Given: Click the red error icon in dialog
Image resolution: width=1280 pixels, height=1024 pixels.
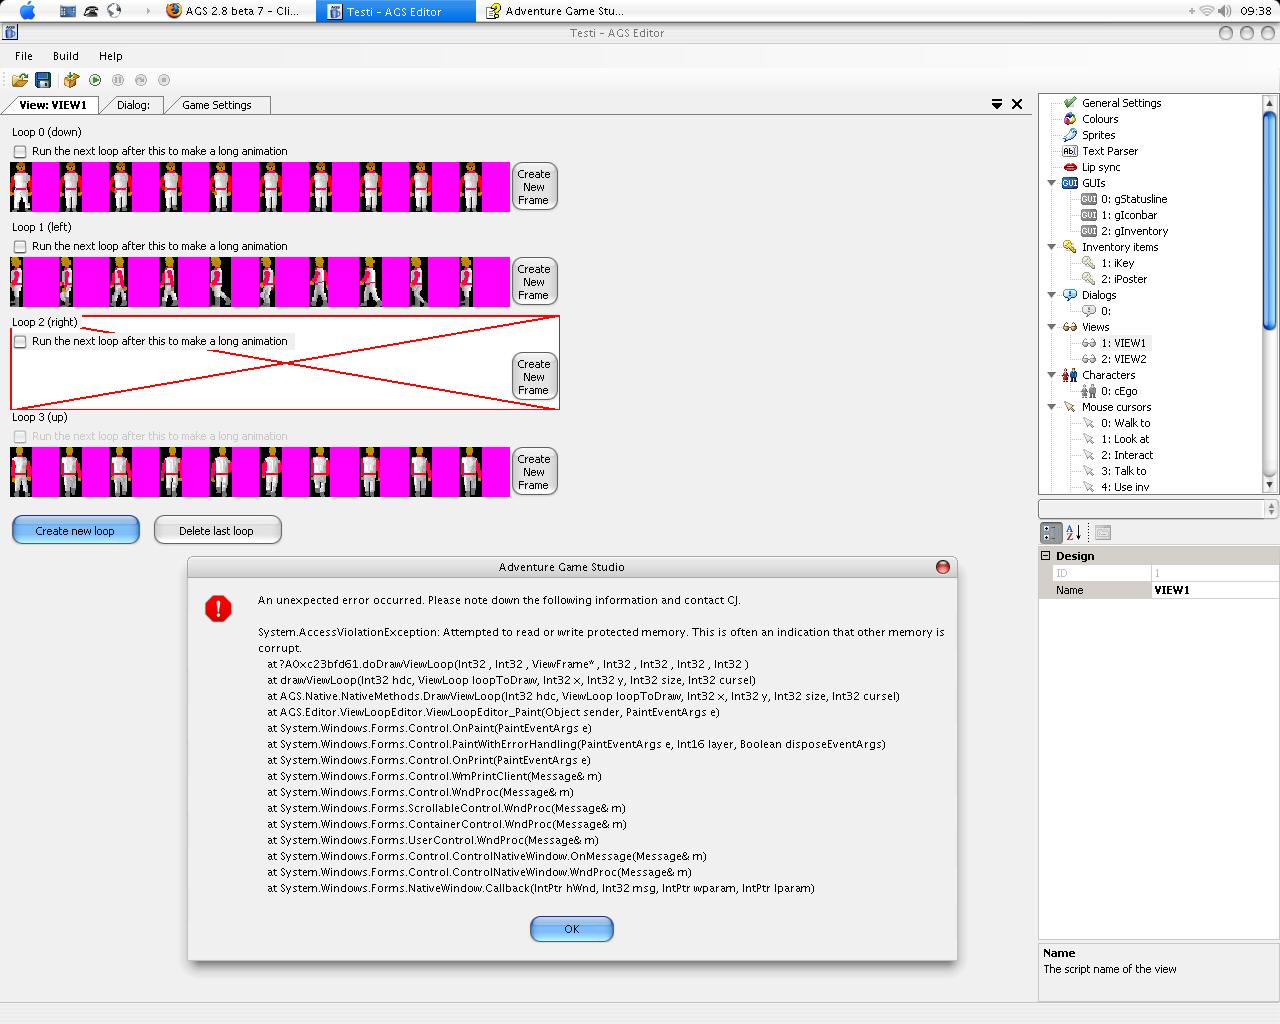Looking at the screenshot, I should 218,608.
